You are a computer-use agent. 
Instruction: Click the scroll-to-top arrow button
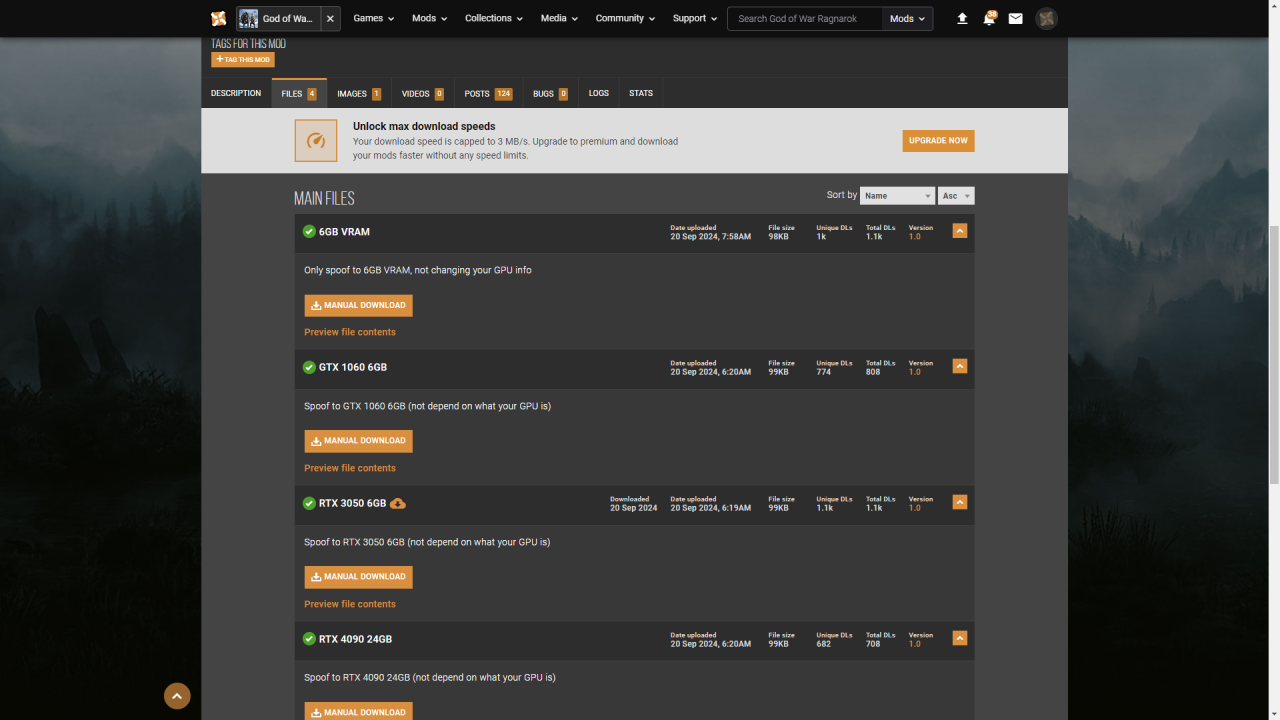coord(177,696)
